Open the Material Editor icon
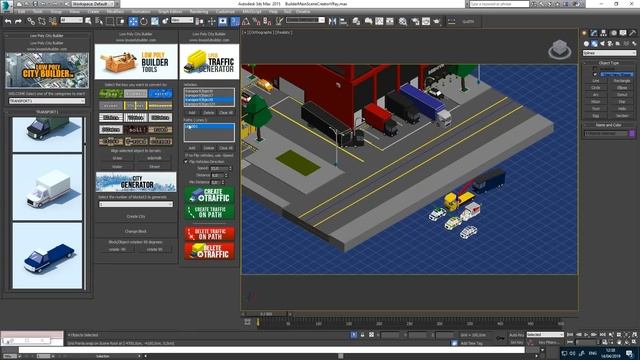The height and width of the screenshot is (360, 640). tap(403, 21)
